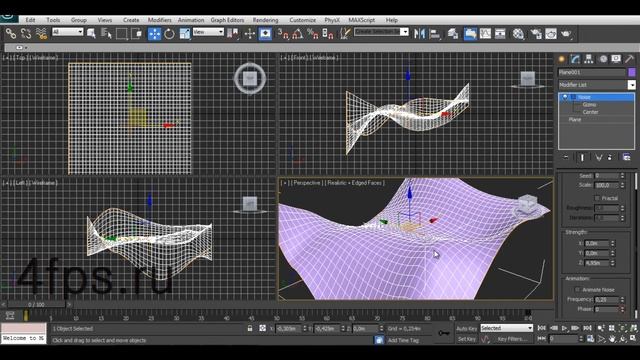Toggle the Percent Snap icon
Screen dimensions: 640x360
click(x=313, y=33)
